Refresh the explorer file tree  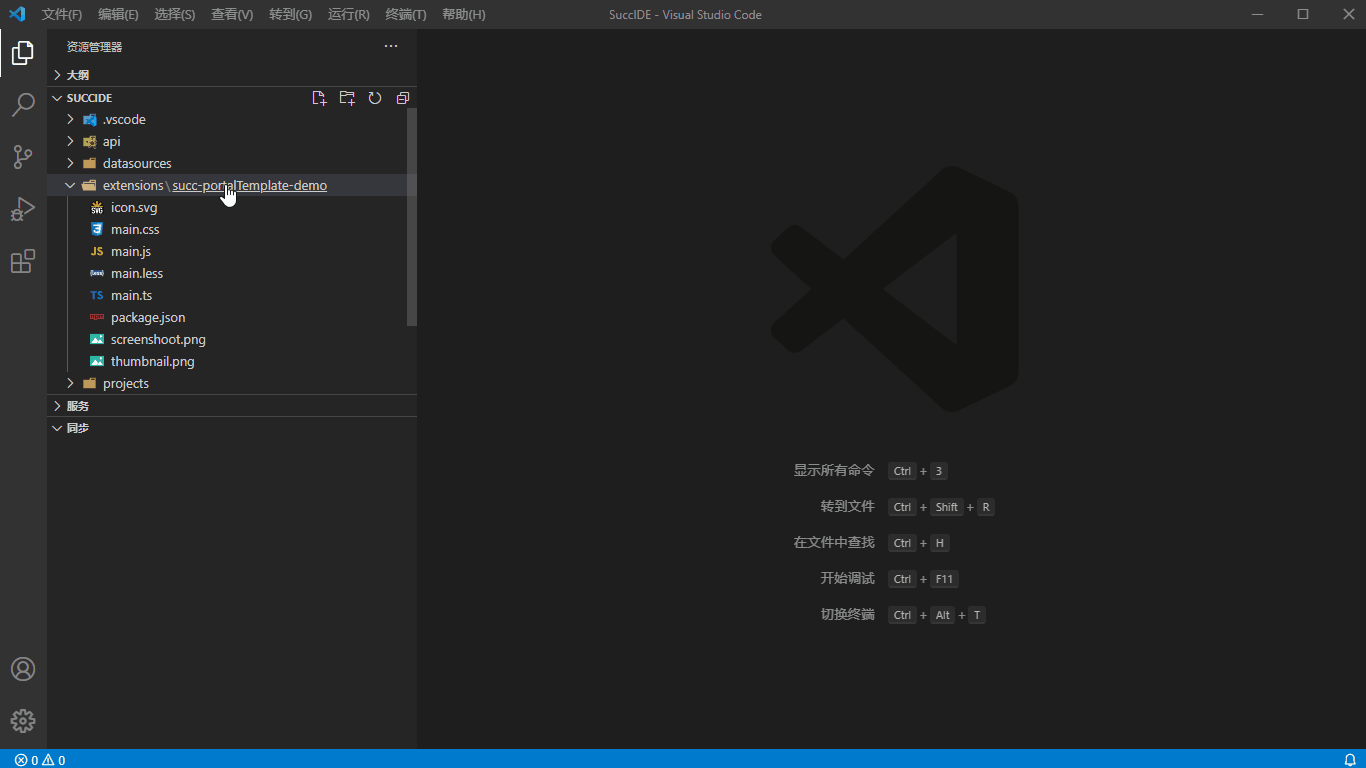tap(375, 98)
